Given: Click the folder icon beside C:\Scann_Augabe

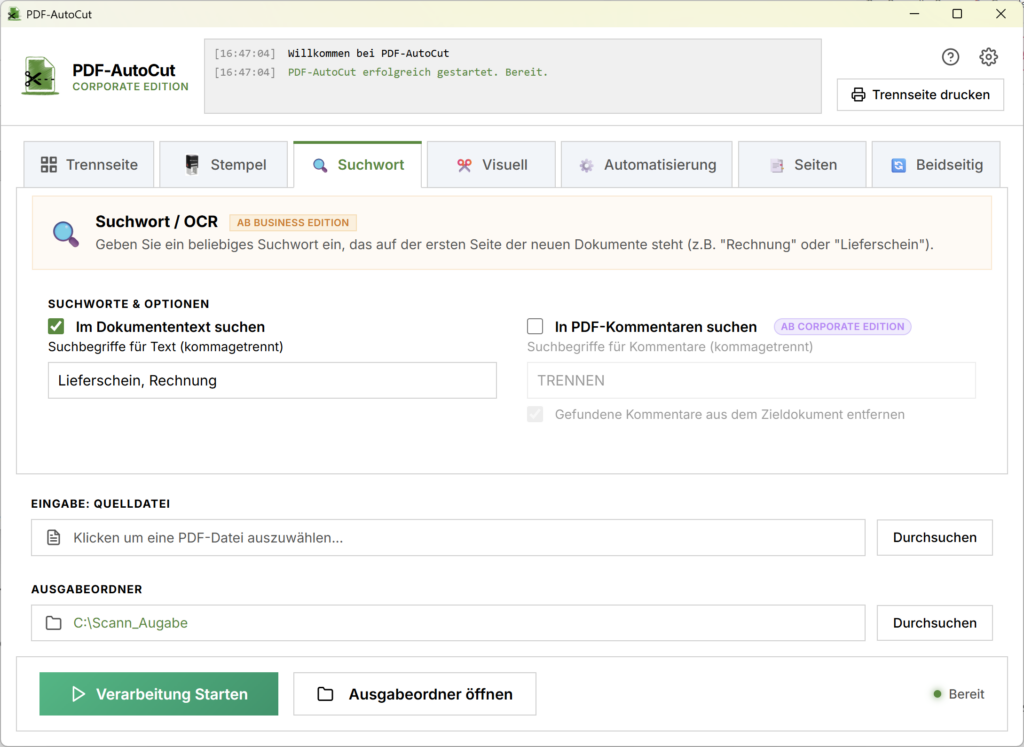Looking at the screenshot, I should pyautogui.click(x=54, y=623).
